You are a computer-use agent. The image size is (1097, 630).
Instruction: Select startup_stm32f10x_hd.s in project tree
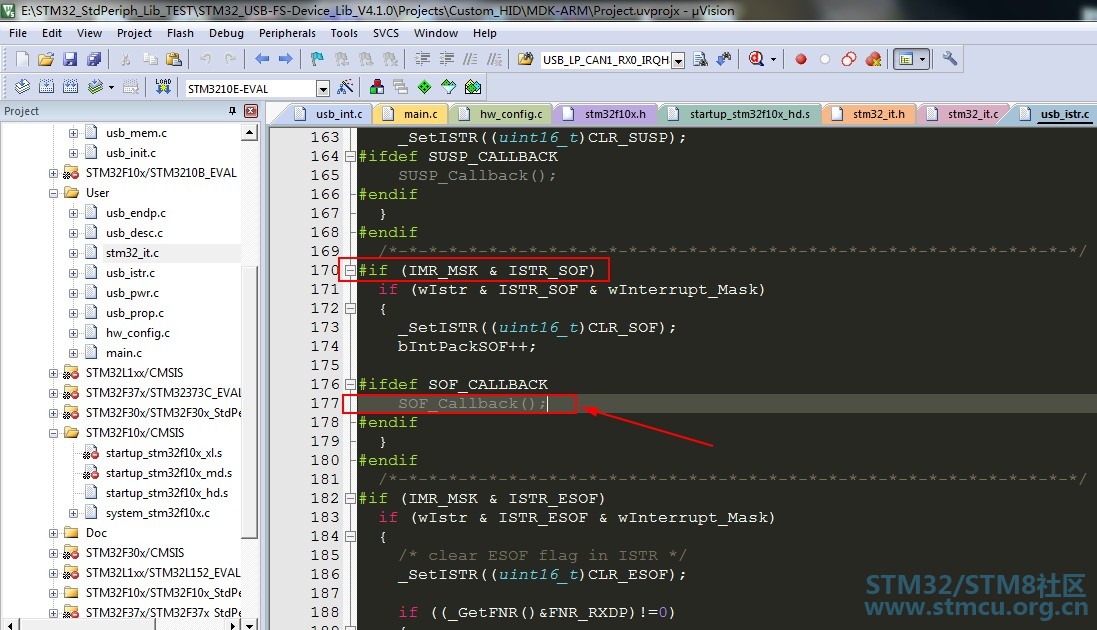coord(167,494)
